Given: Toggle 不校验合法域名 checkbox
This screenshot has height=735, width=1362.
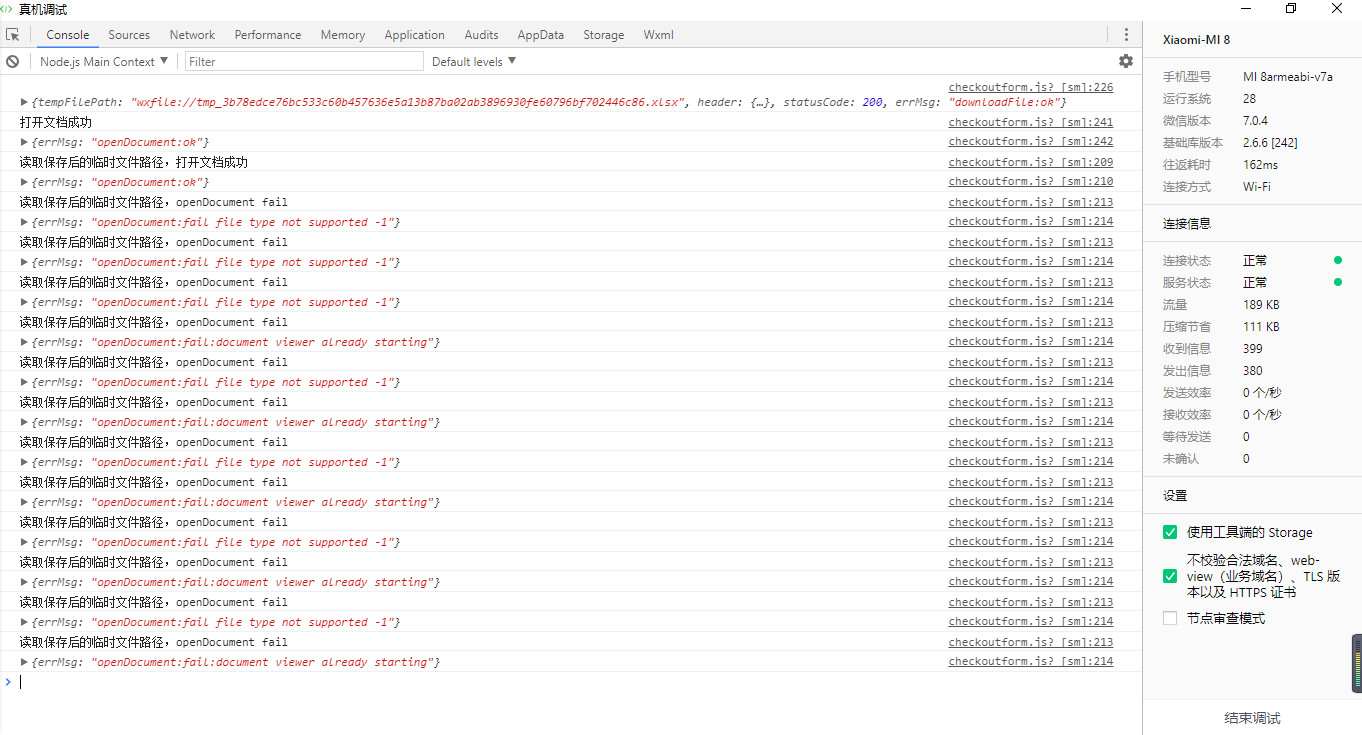Looking at the screenshot, I should (x=1170, y=576).
